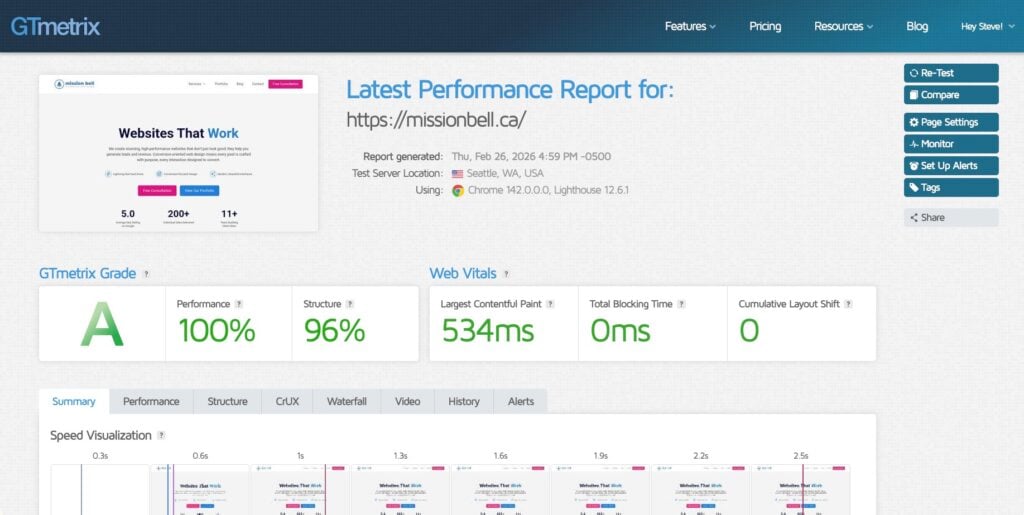This screenshot has height=515, width=1024.
Task: Expand the Resources dropdown menu
Action: 843,26
